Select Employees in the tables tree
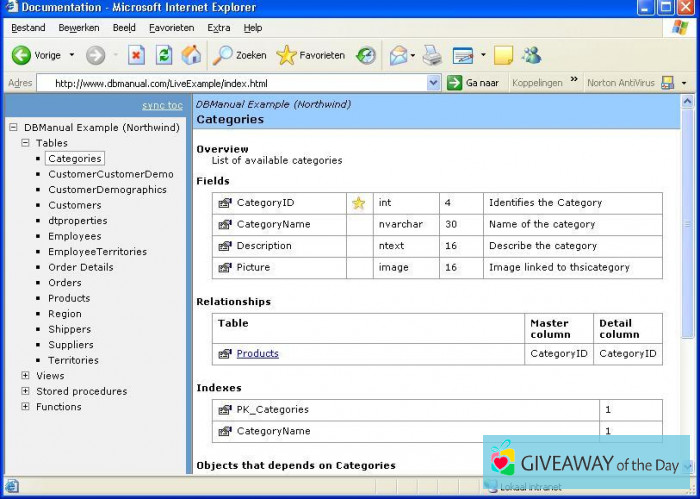Screen dimensions: 700x499 coord(74,237)
